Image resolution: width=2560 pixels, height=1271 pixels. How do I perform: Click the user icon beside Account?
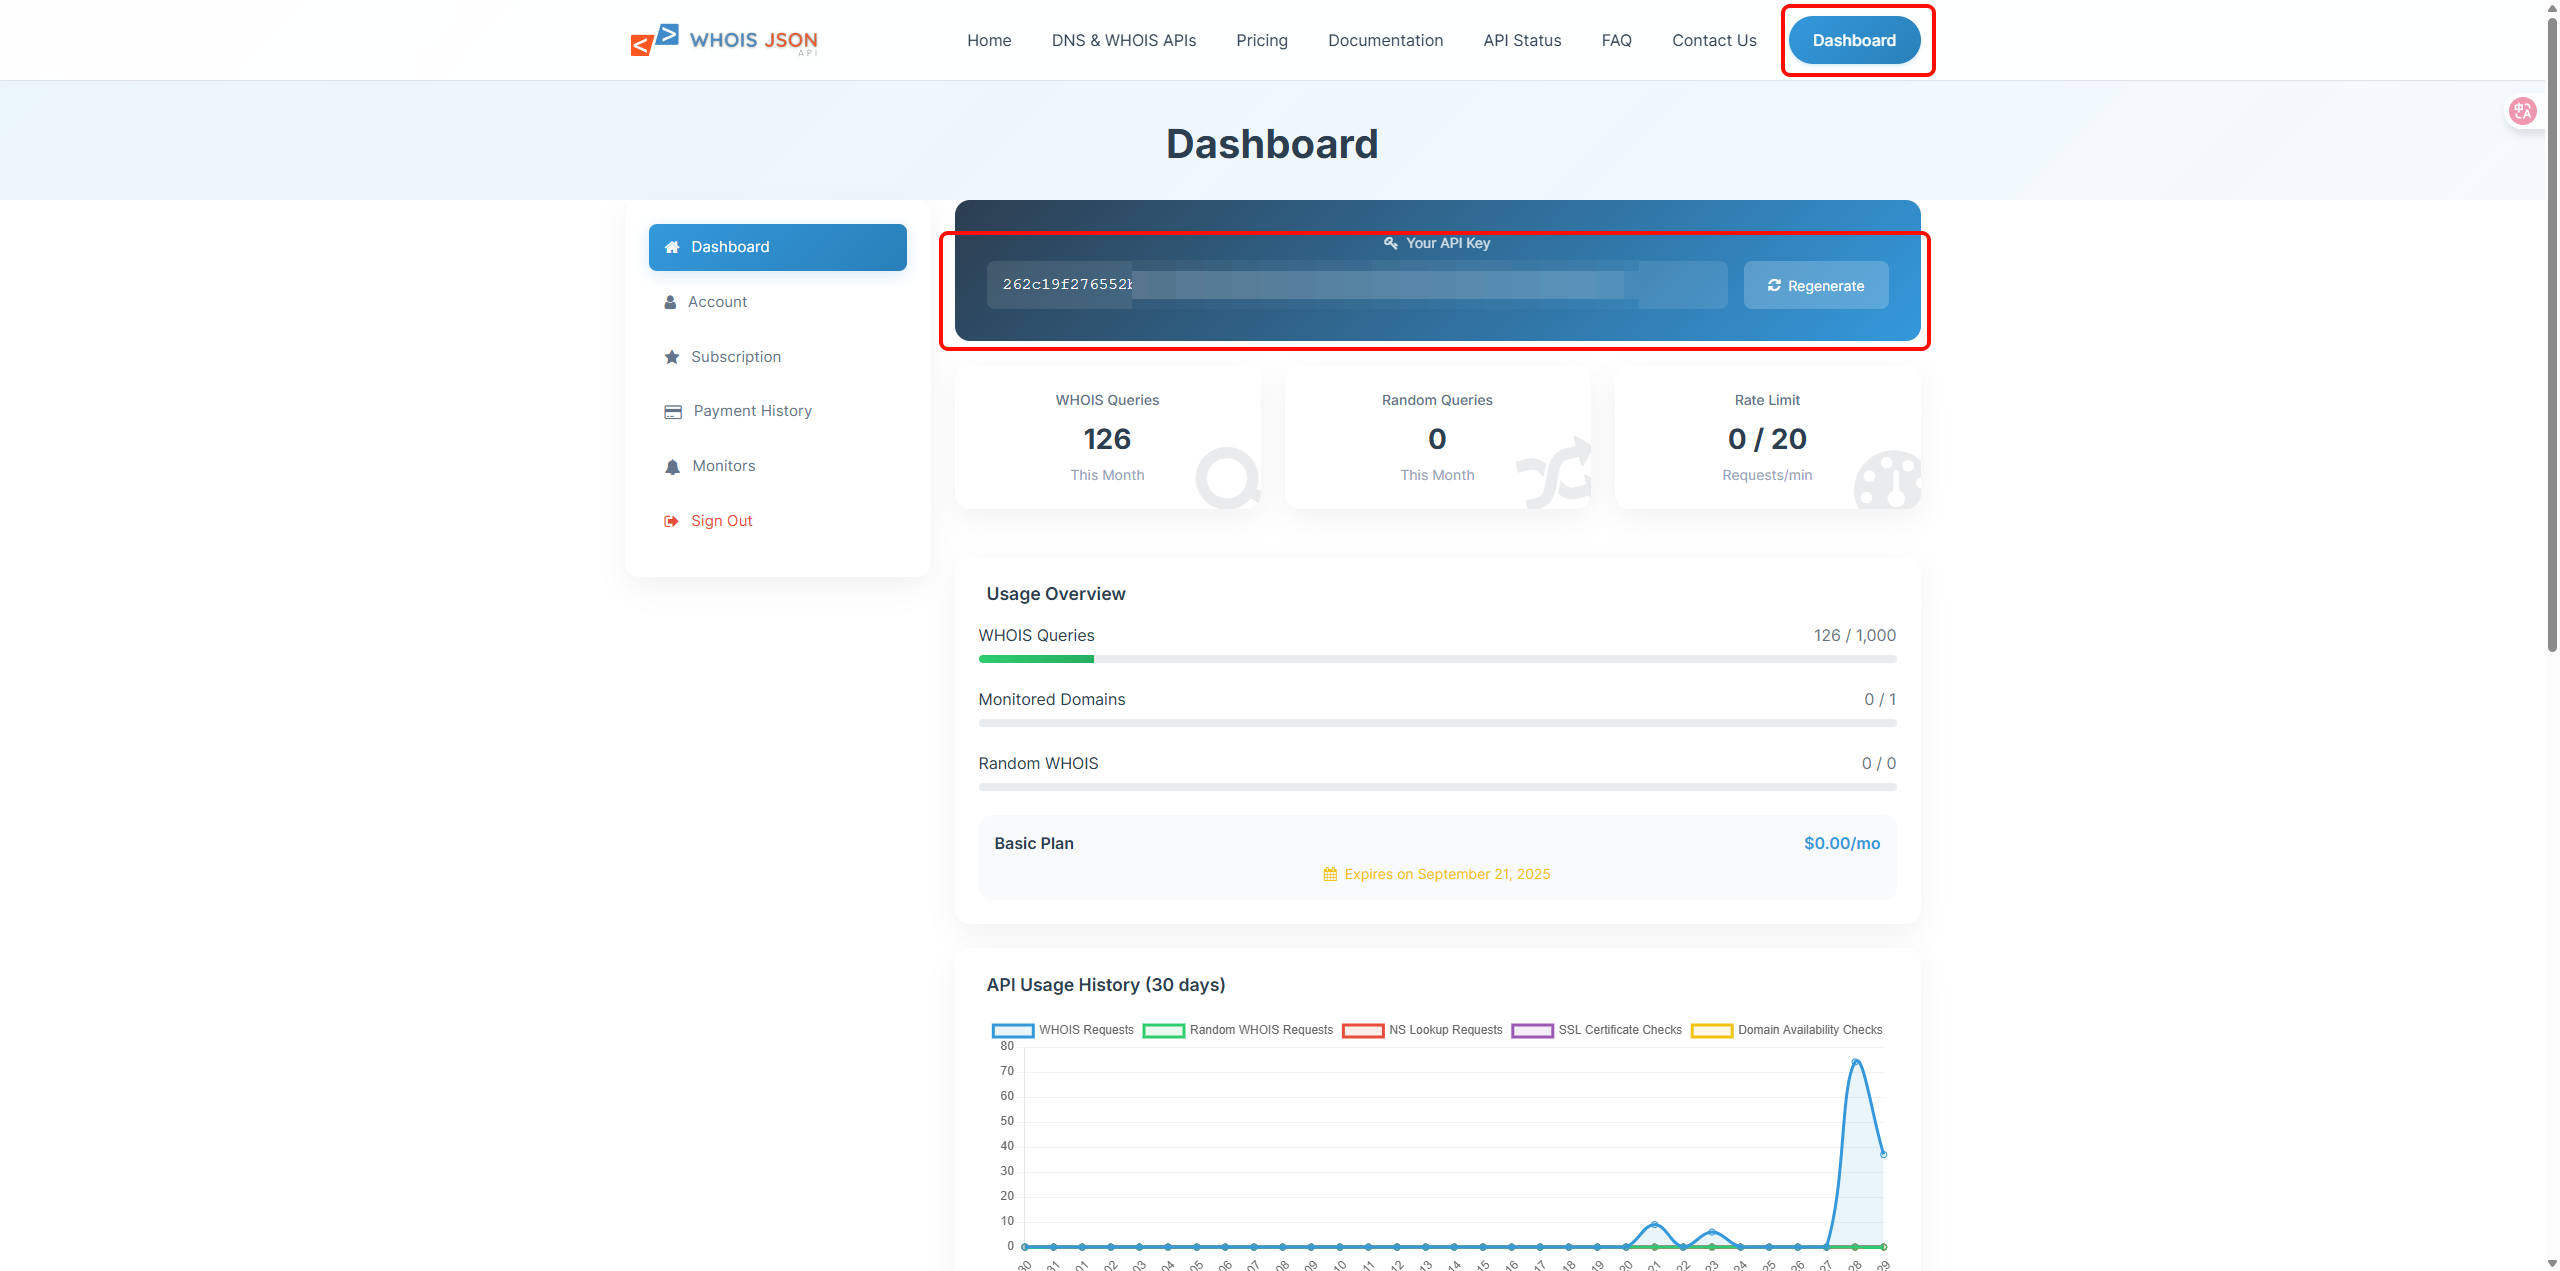pyautogui.click(x=670, y=302)
